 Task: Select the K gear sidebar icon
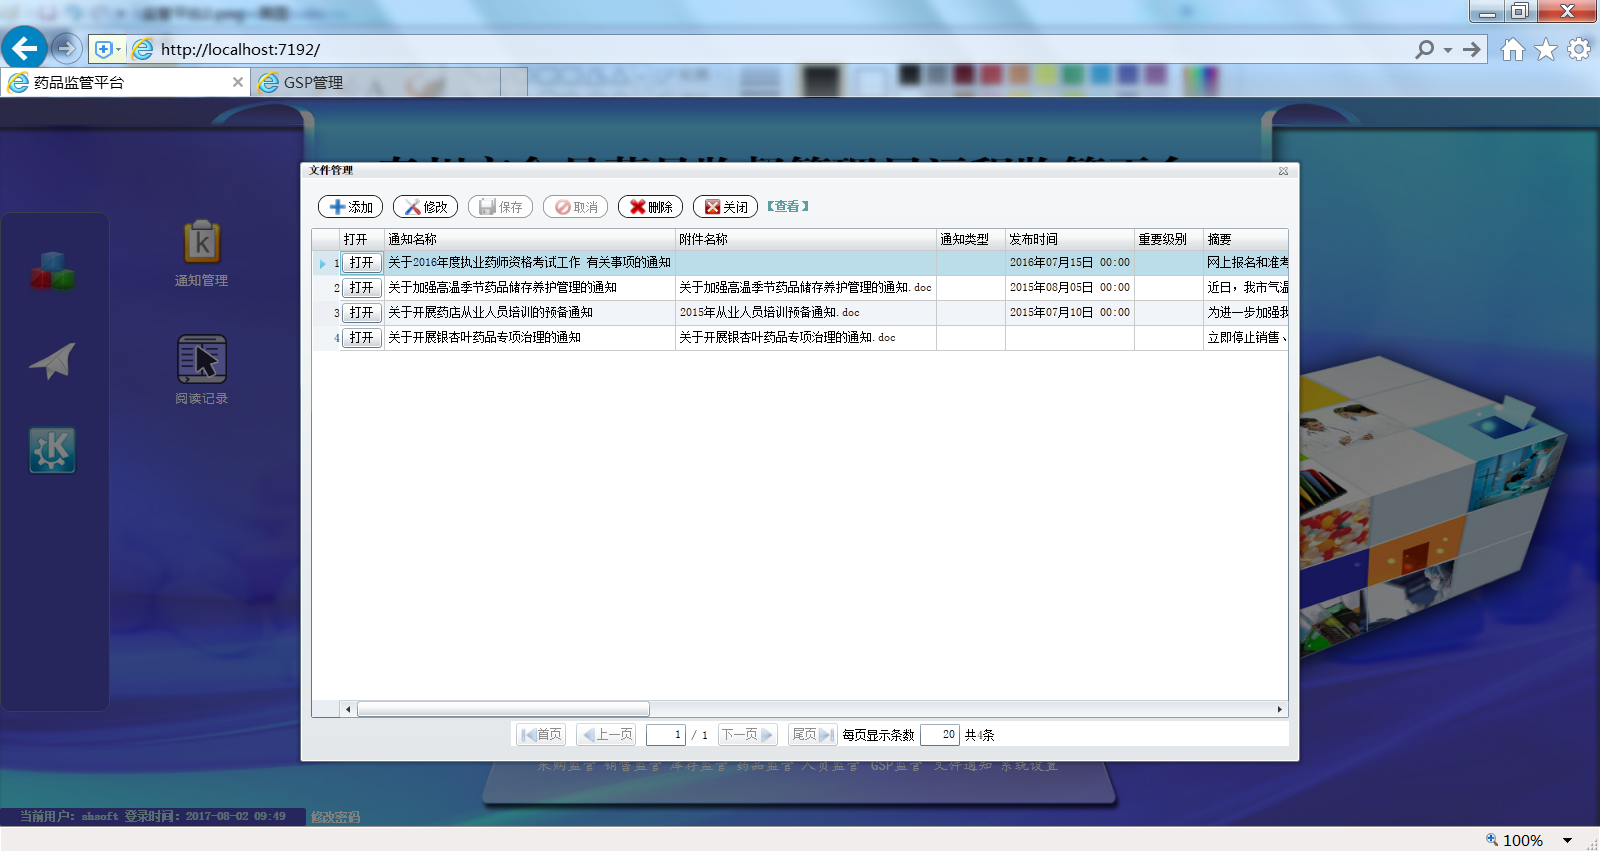tap(52, 451)
